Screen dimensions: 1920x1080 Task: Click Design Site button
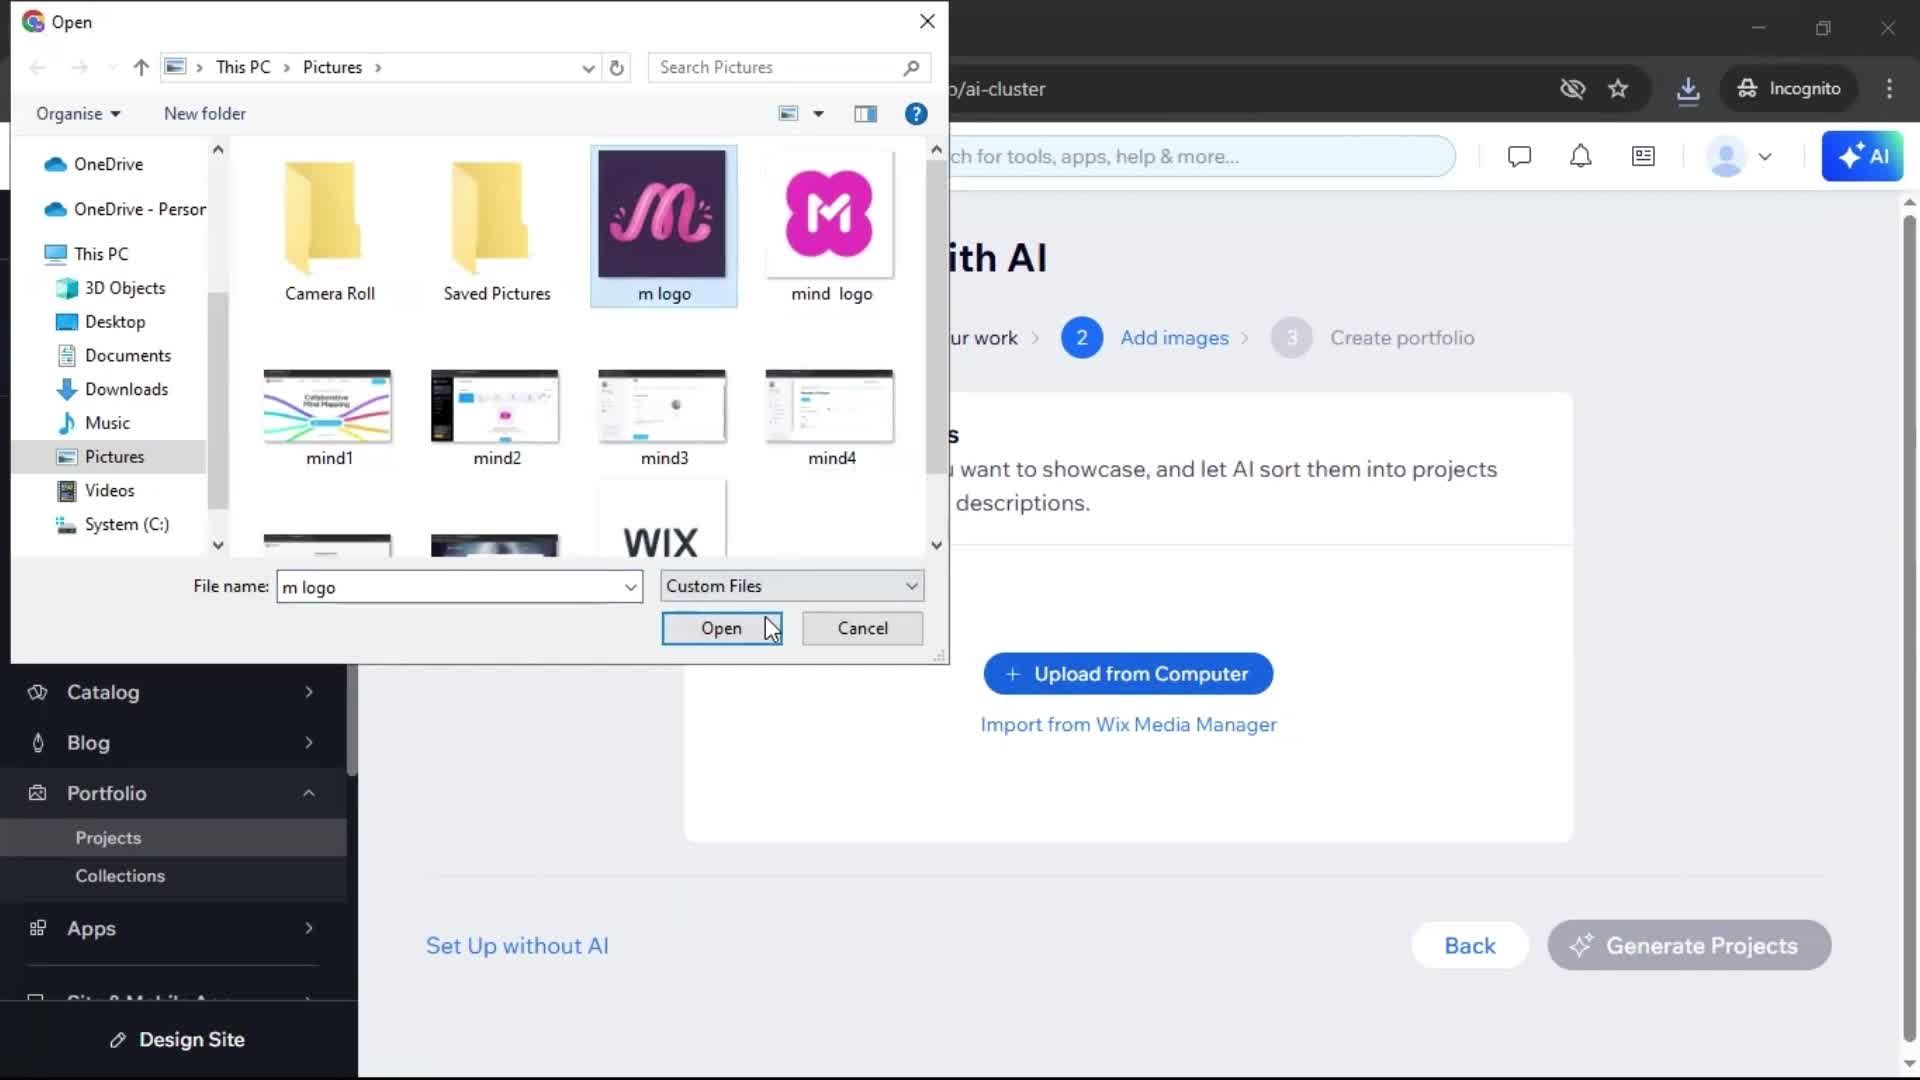coord(178,1040)
